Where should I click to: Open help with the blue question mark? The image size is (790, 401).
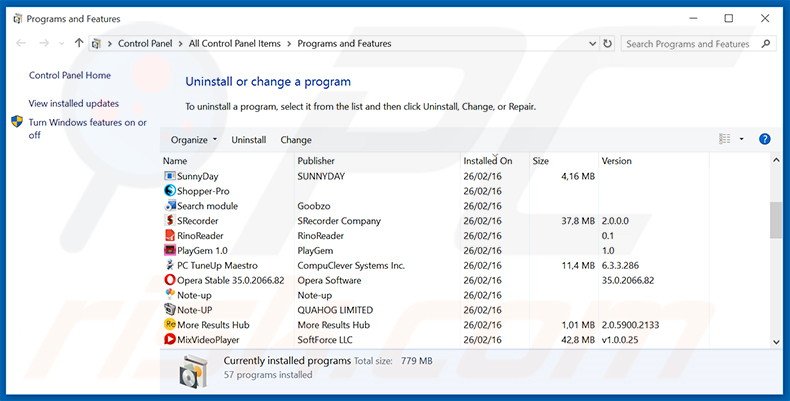764,139
